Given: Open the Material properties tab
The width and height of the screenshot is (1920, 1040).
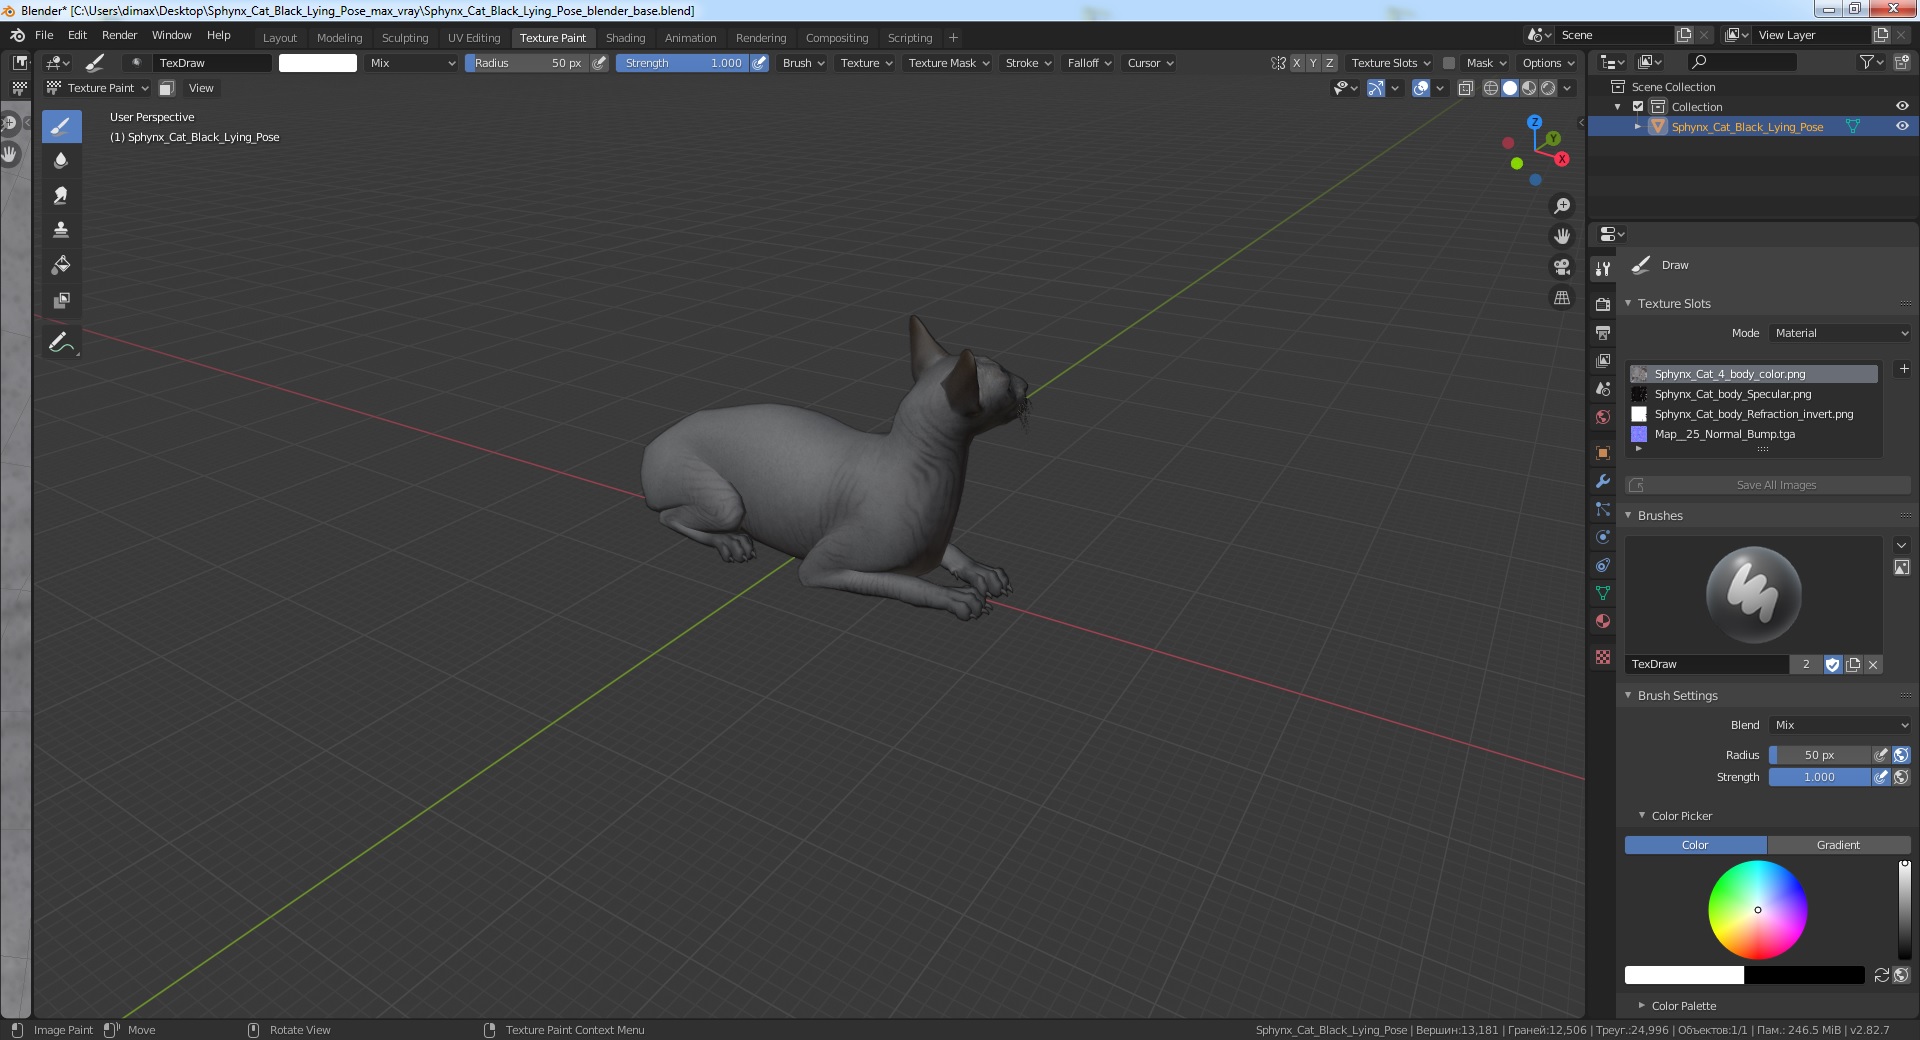Looking at the screenshot, I should (x=1603, y=621).
